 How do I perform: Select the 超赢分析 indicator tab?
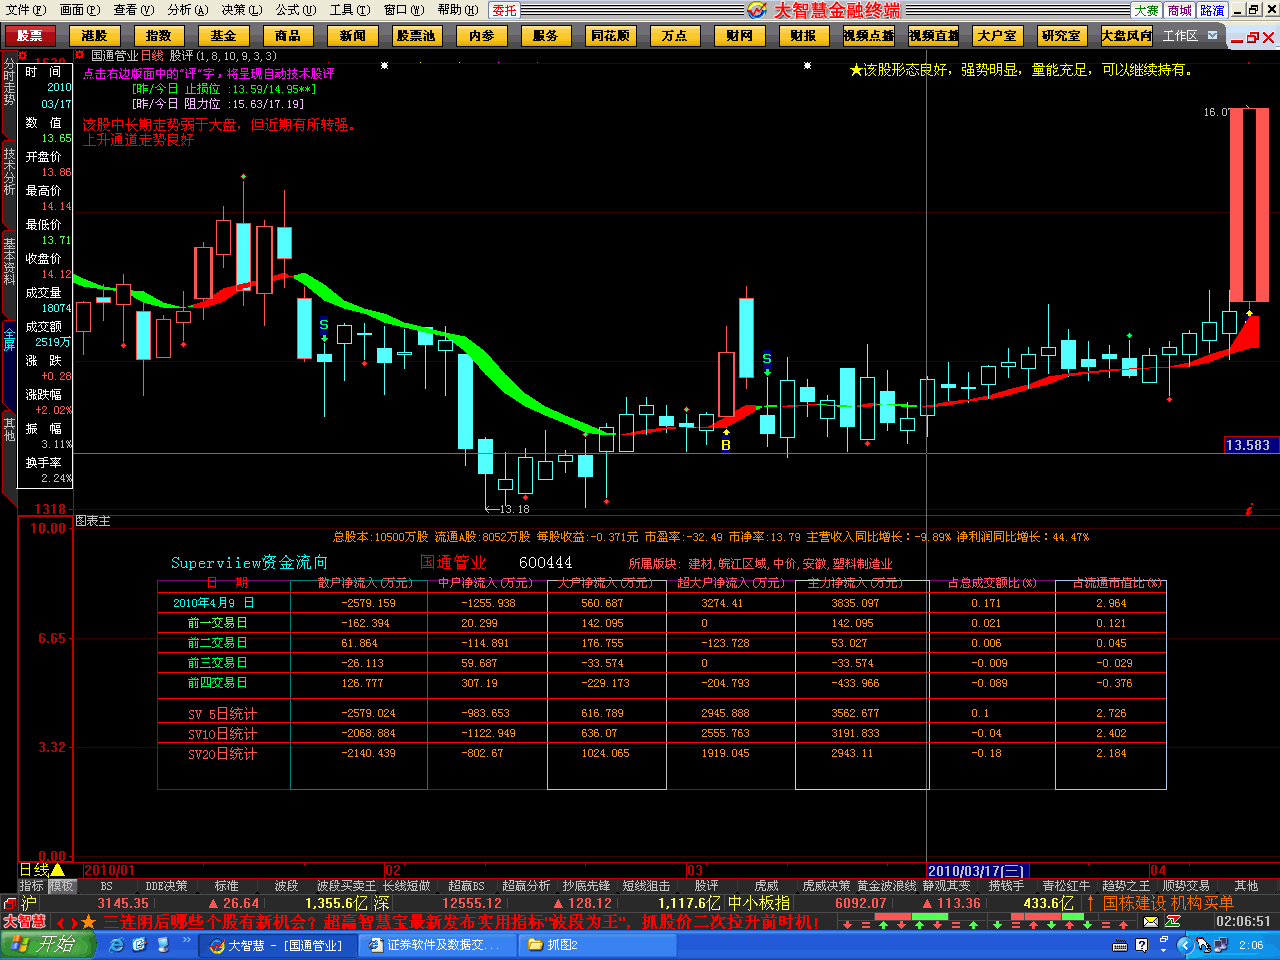[526, 886]
